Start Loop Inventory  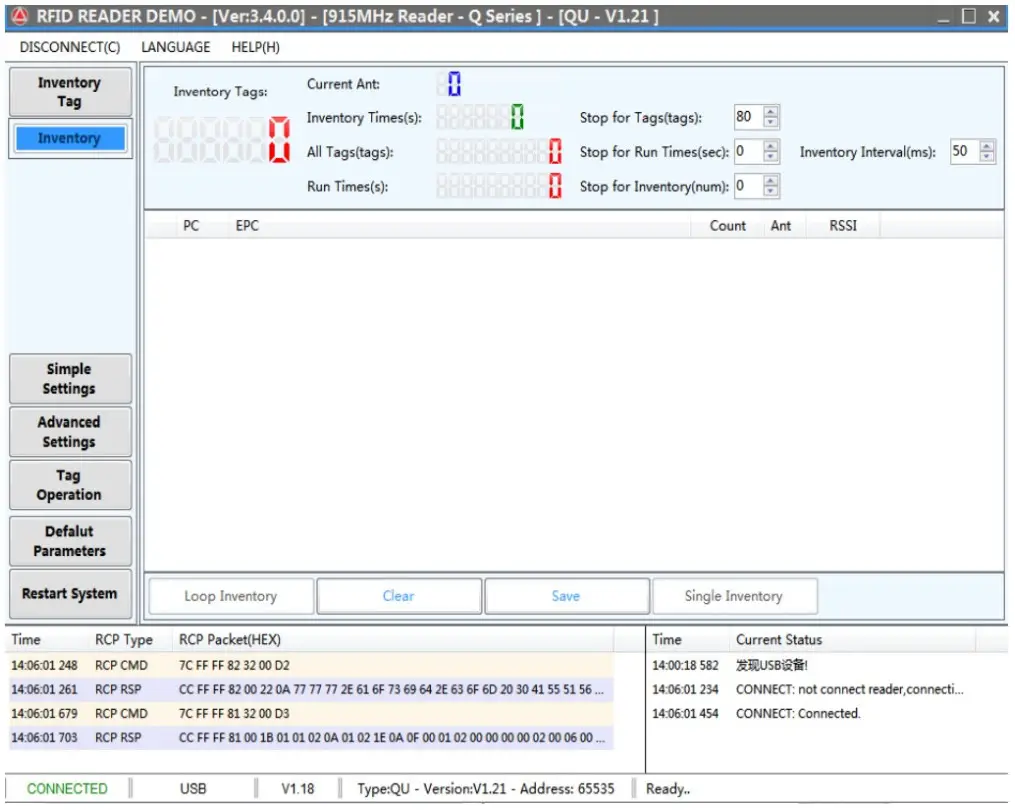(x=231, y=596)
